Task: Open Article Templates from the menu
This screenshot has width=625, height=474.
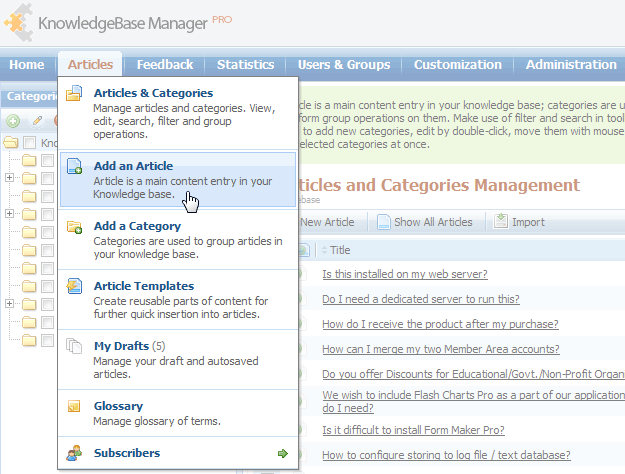Action: (178, 299)
